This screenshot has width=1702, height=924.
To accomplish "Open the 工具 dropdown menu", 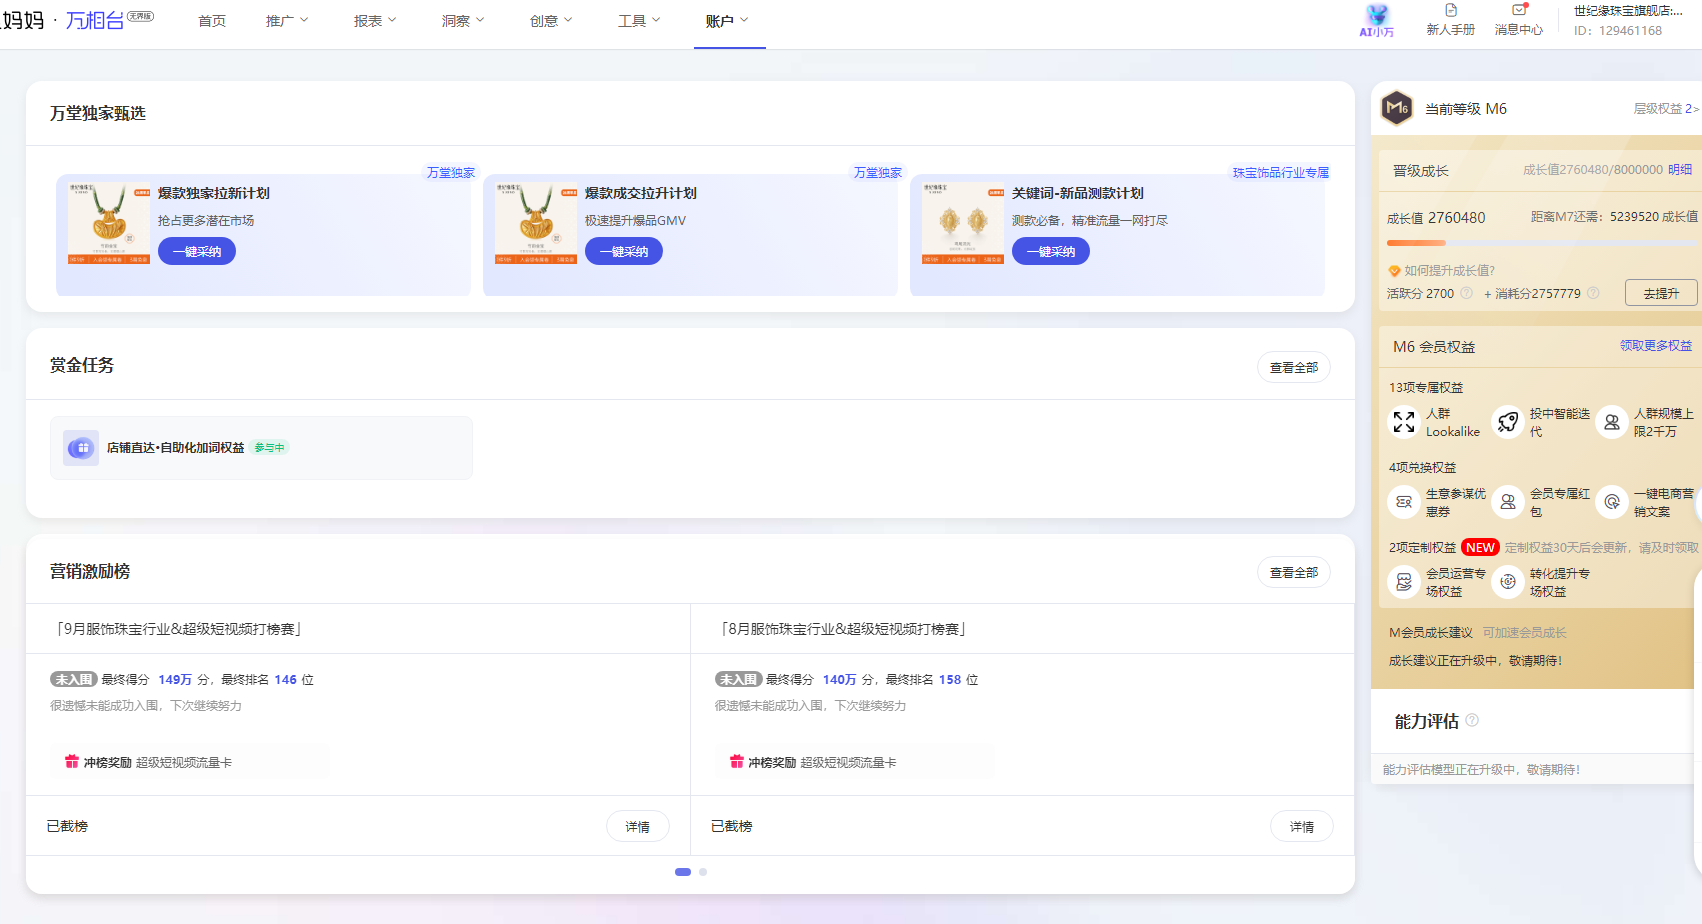I will tap(639, 21).
